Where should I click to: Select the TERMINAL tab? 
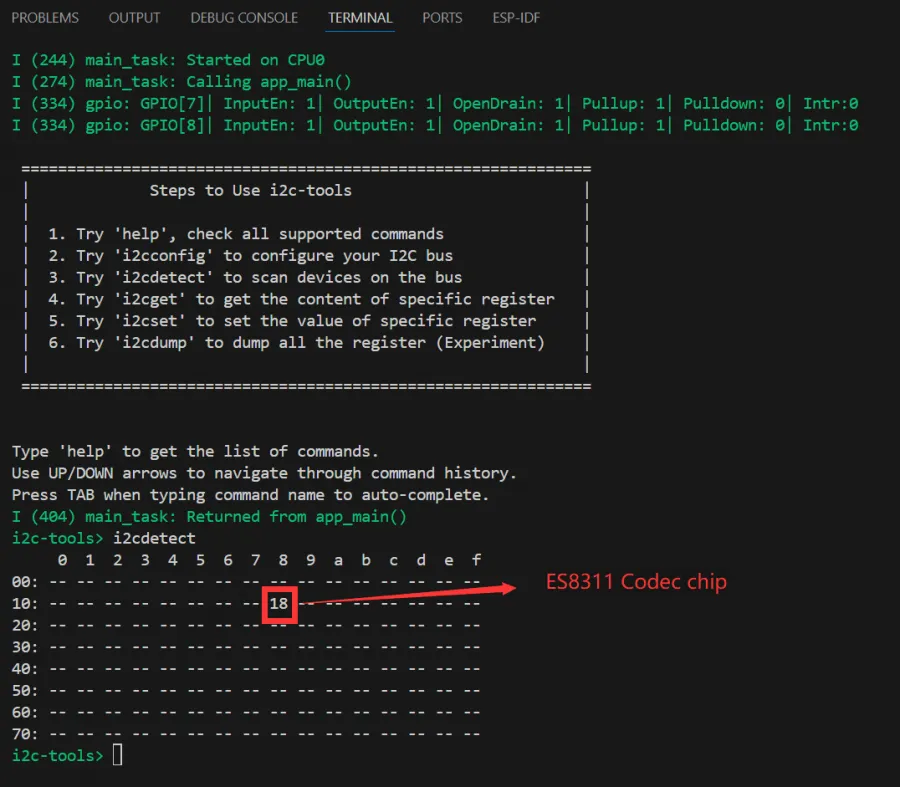pos(359,17)
